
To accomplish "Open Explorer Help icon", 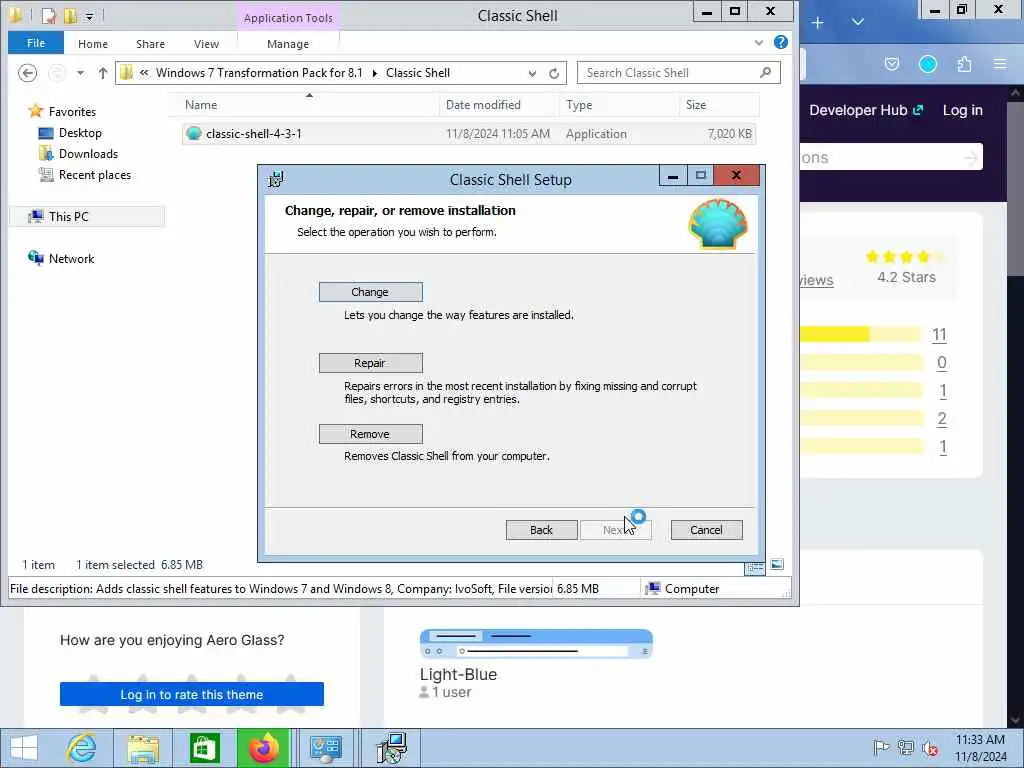I will click(780, 42).
